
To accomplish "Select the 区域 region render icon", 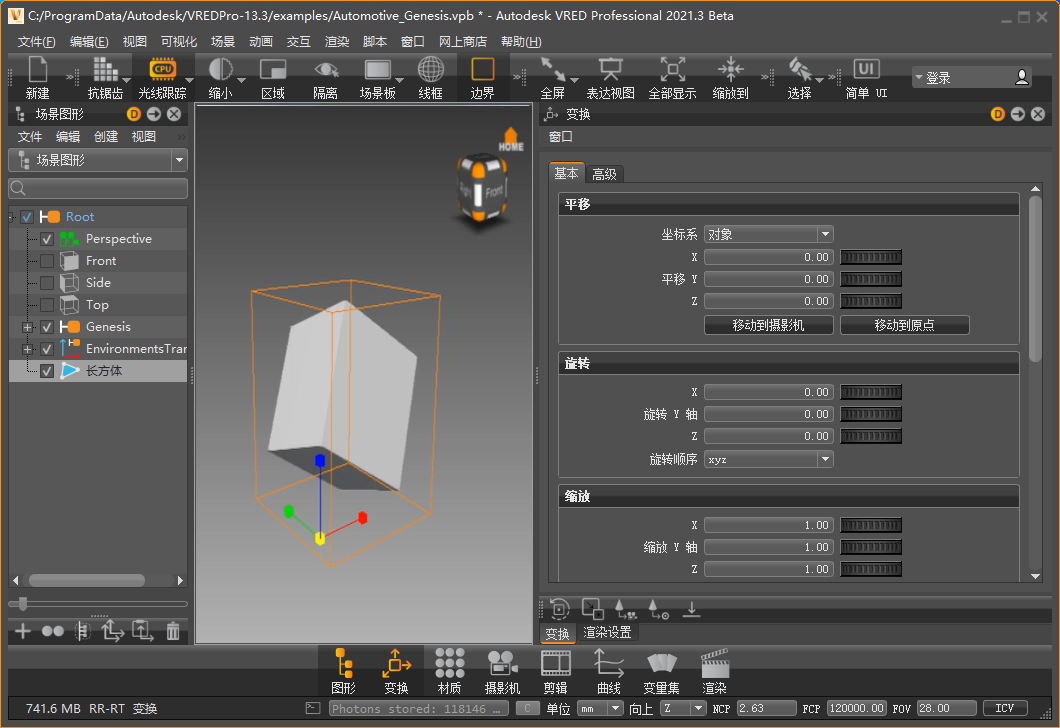I will (273, 78).
